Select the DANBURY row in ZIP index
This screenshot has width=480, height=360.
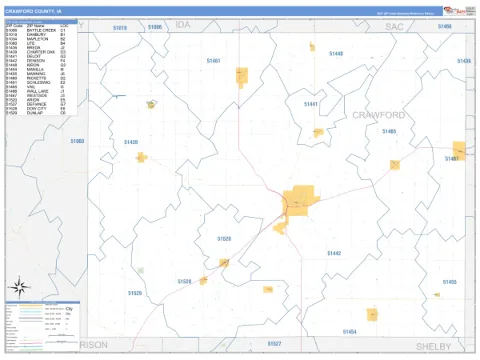(x=36, y=35)
